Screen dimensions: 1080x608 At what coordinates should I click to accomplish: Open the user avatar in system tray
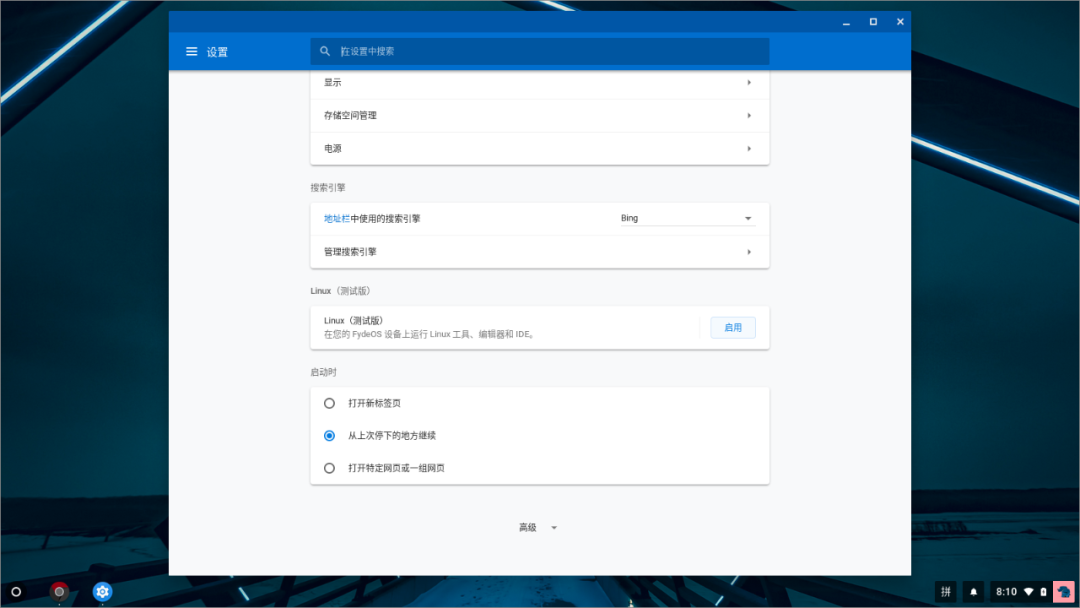pyautogui.click(x=1064, y=591)
